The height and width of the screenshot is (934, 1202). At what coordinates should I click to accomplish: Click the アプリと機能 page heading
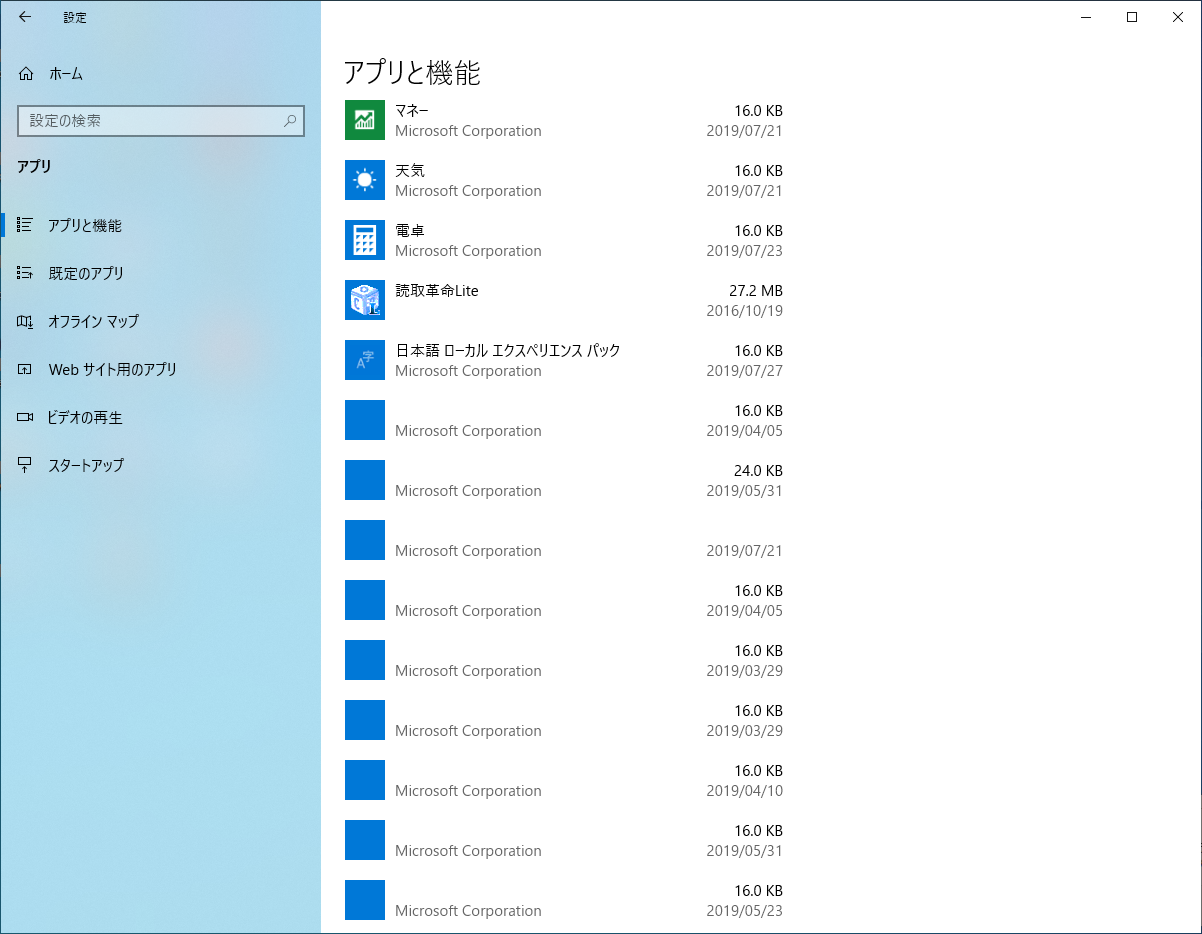tap(412, 72)
